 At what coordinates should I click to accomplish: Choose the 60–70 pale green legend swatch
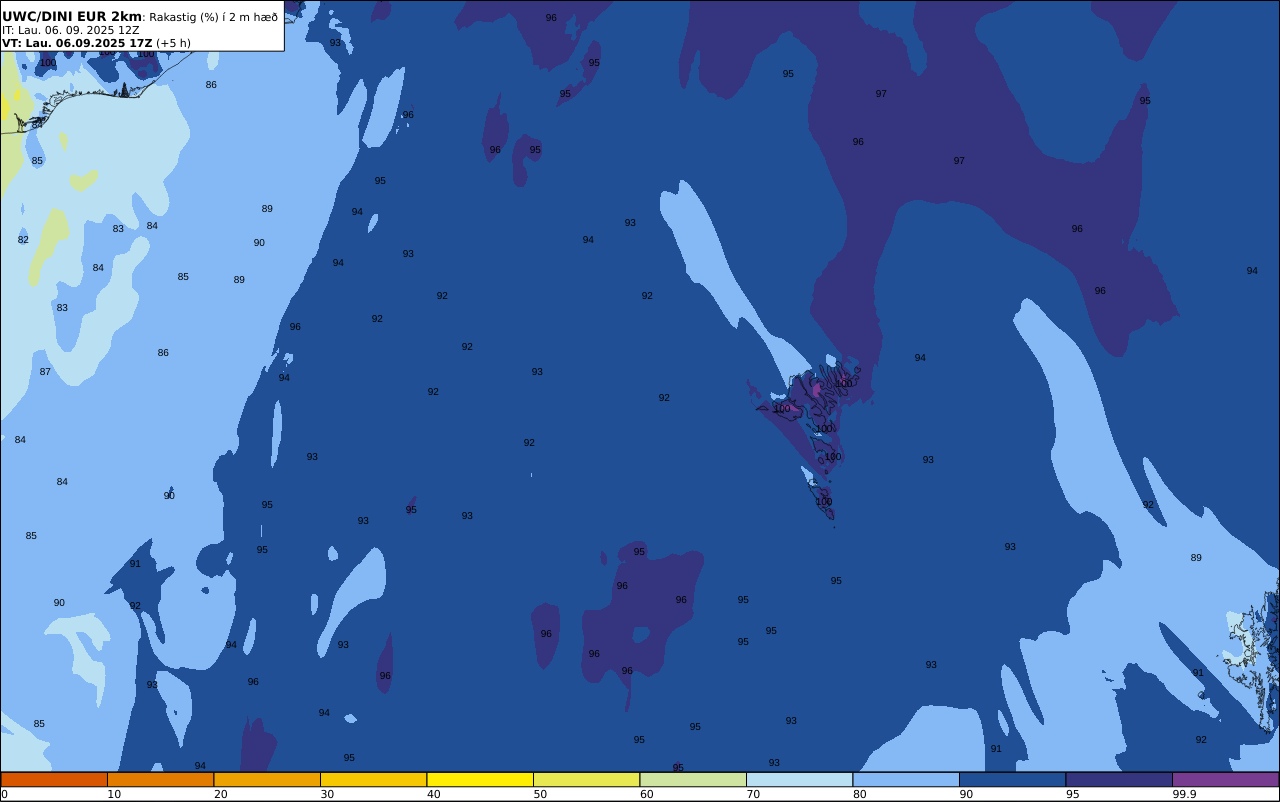coord(693,779)
